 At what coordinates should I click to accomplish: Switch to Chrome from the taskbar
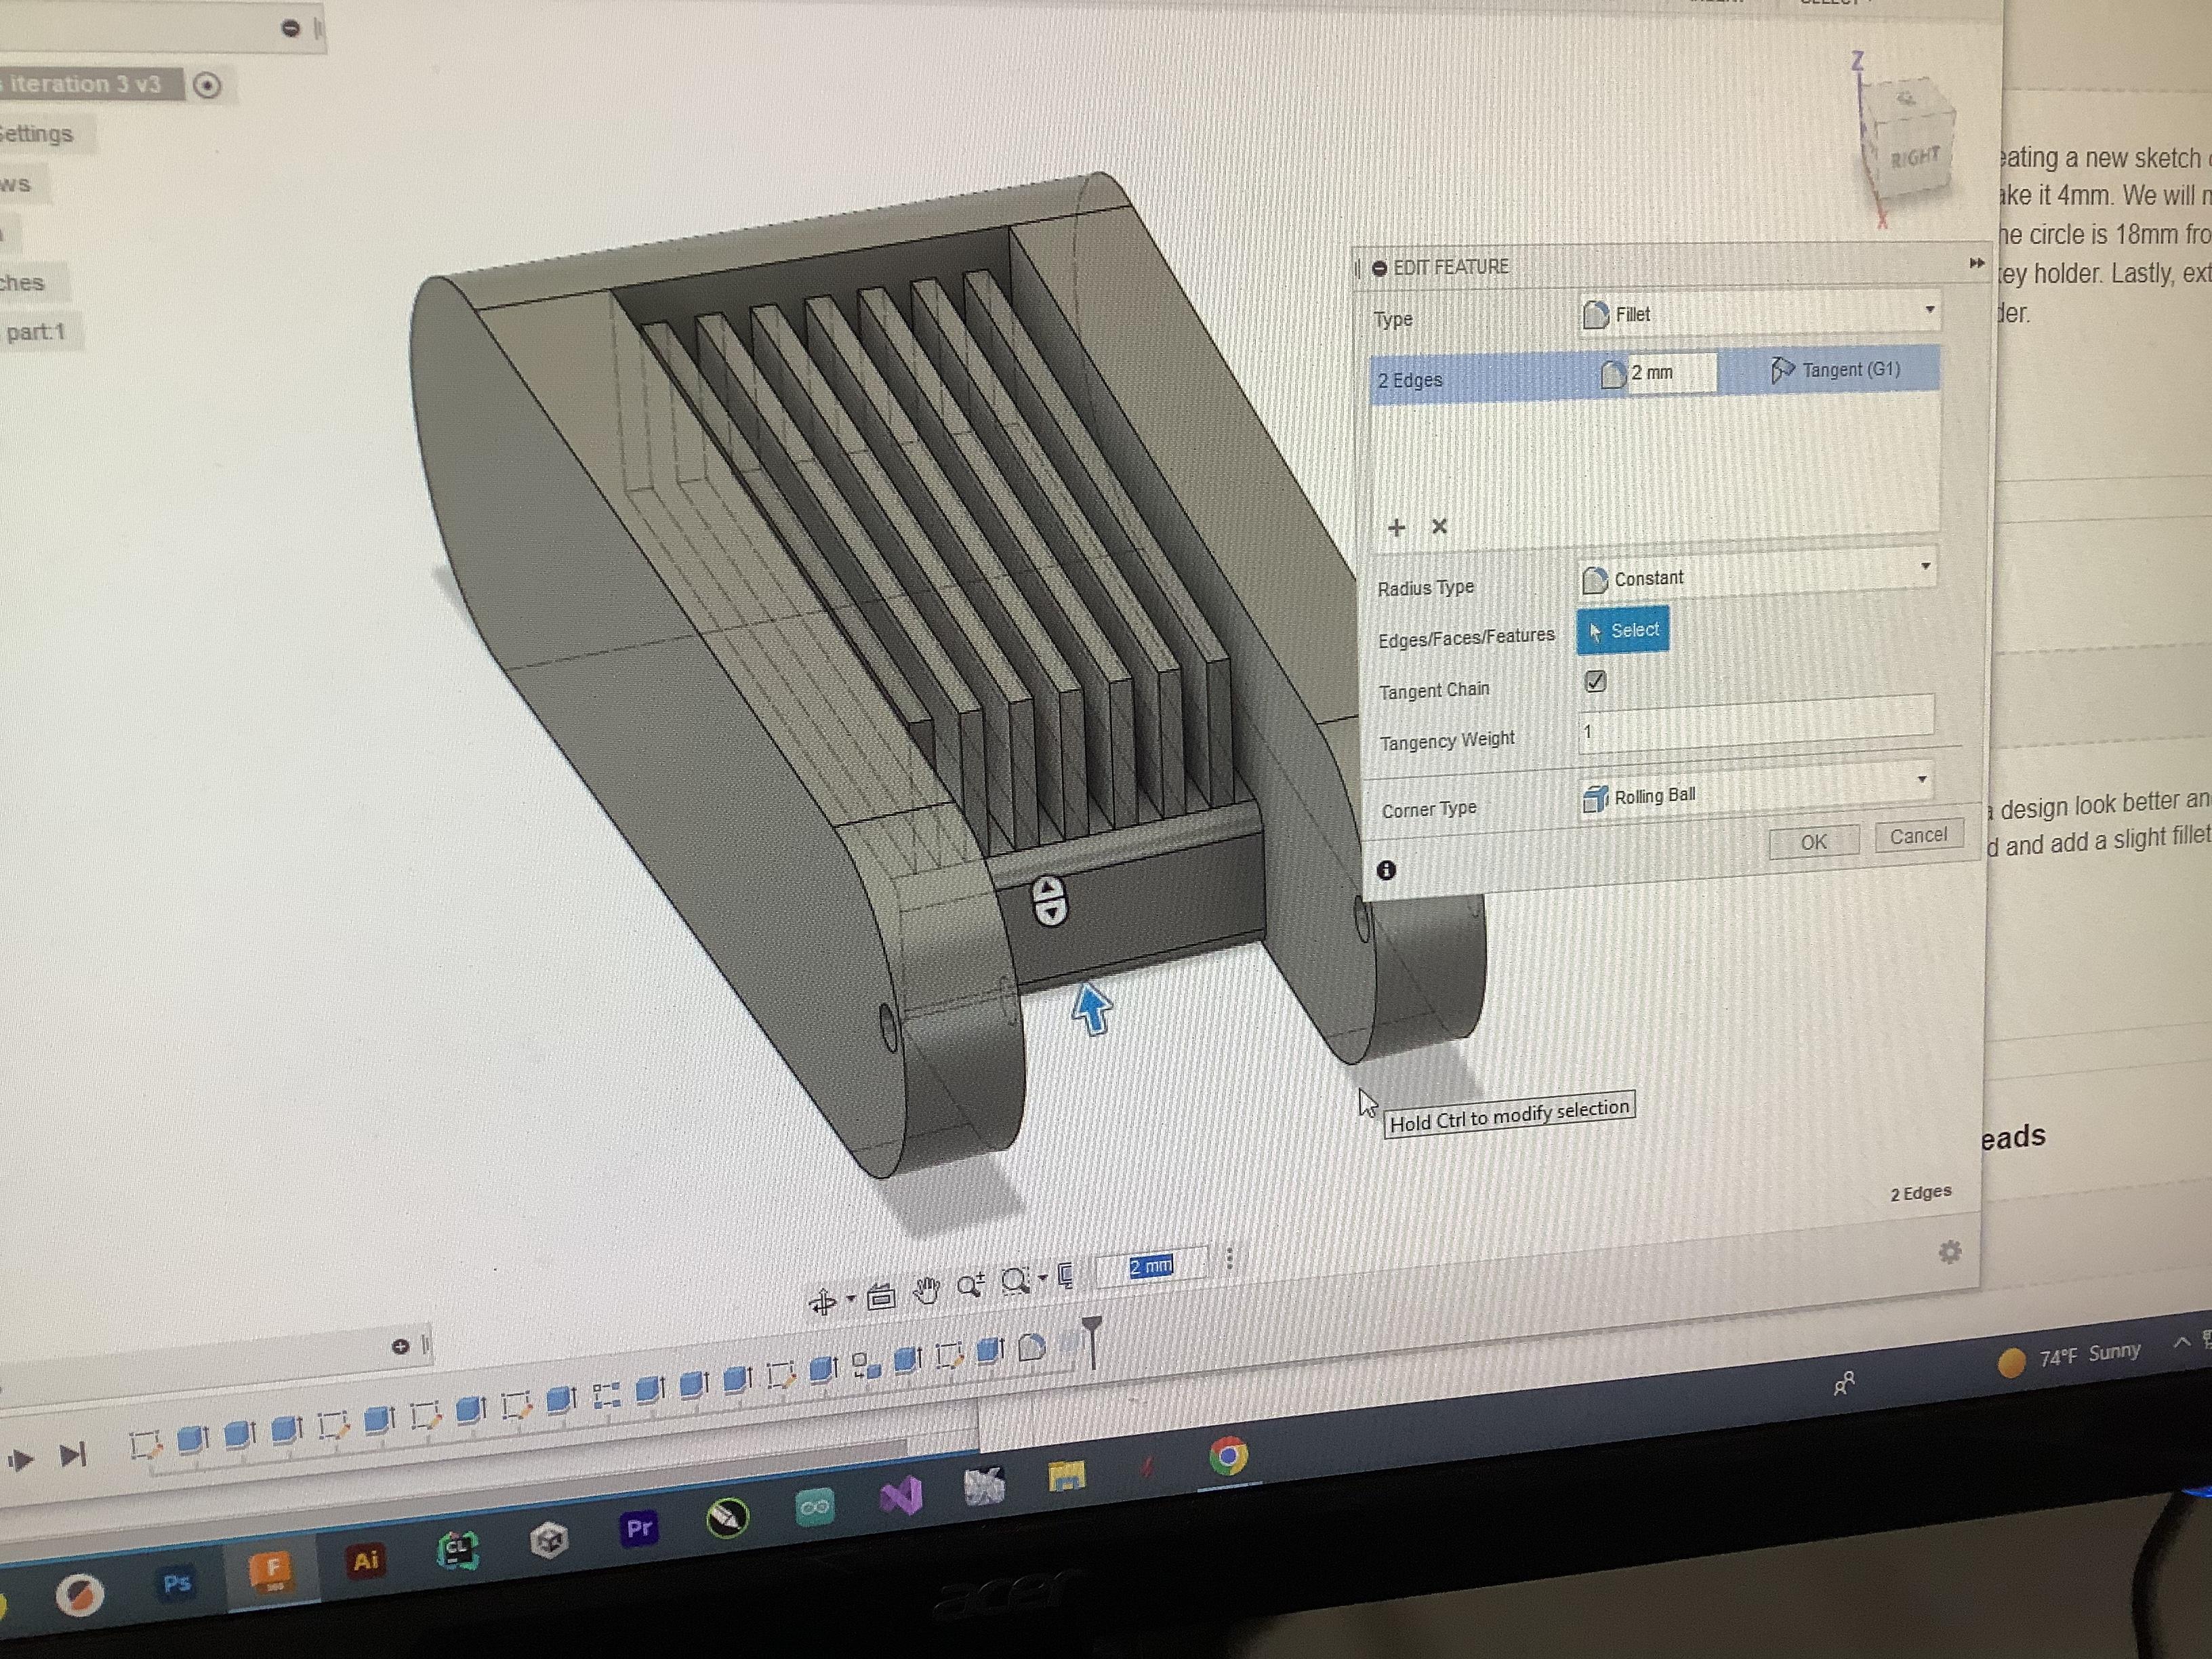[1228, 1455]
